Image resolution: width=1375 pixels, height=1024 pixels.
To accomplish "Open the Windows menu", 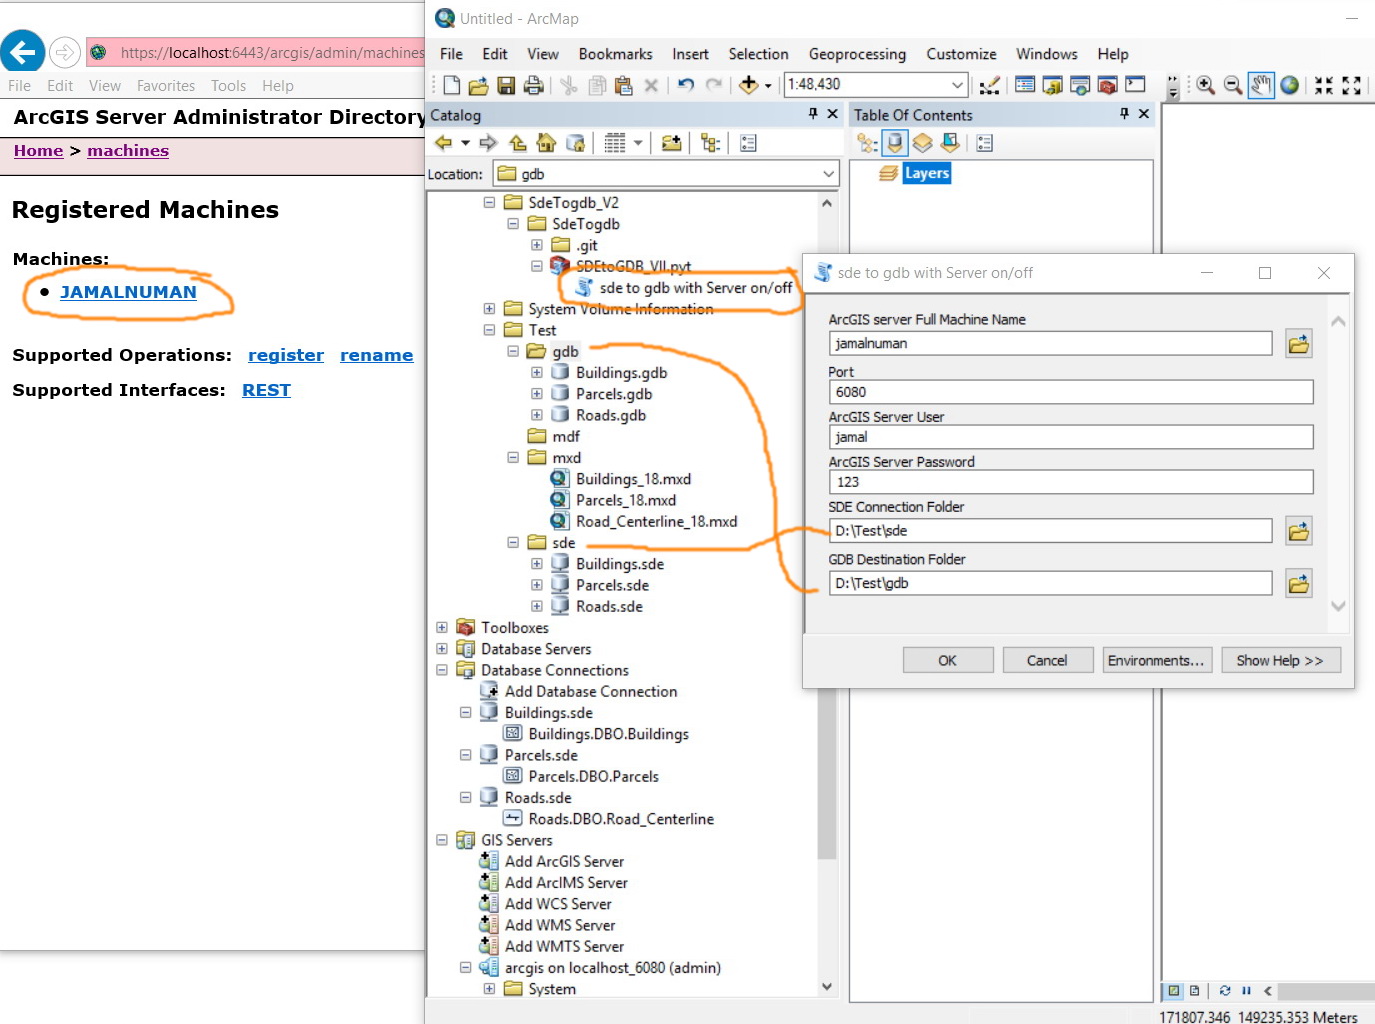I will [1047, 54].
